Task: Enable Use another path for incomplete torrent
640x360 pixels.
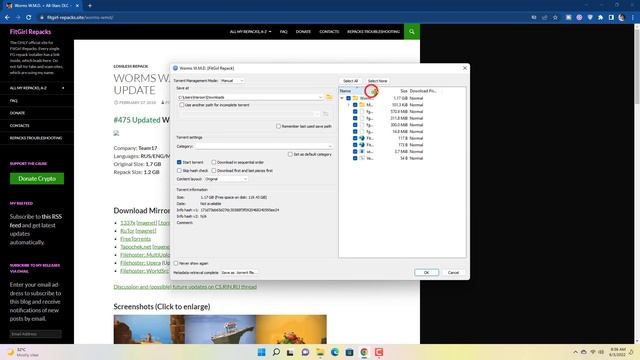Action: tap(182, 105)
